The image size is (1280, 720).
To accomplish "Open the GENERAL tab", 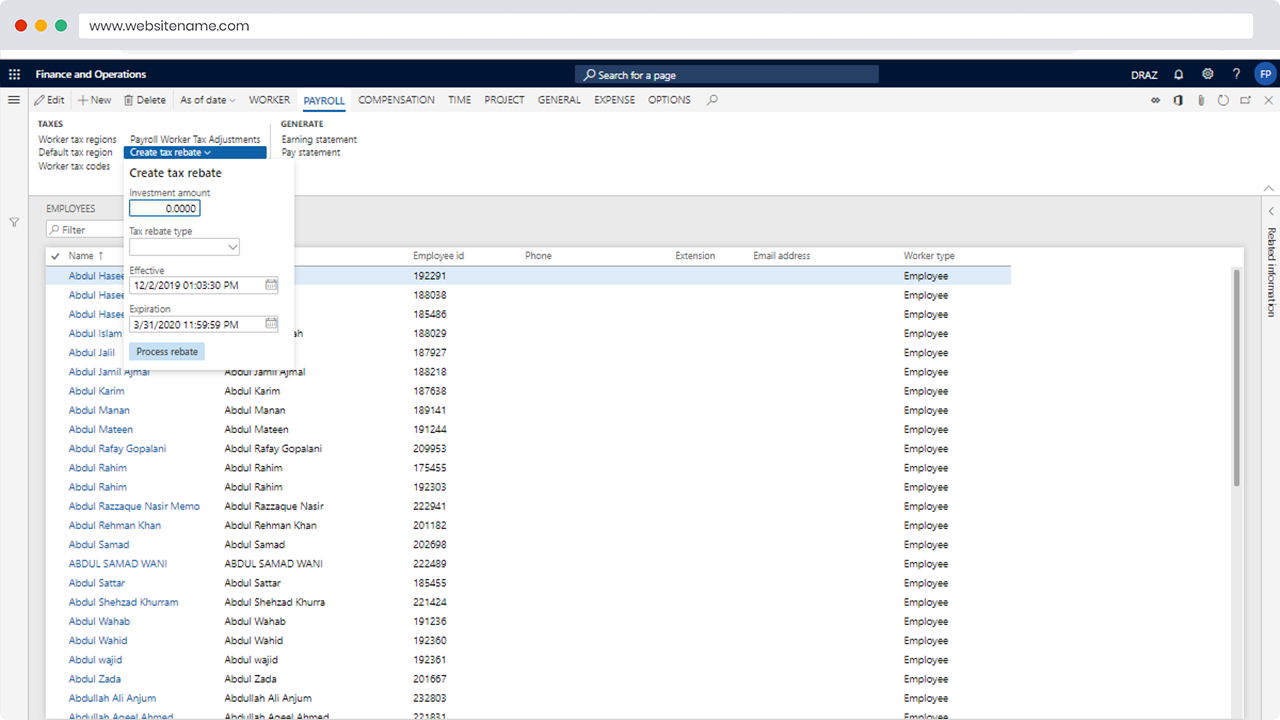I will click(559, 100).
